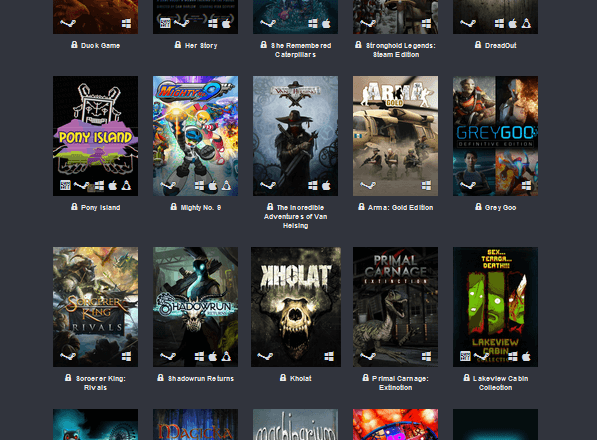The width and height of the screenshot is (597, 440).
Task: Click the Apple icon on She Remembered Caterpillars cover
Action: coord(326,23)
